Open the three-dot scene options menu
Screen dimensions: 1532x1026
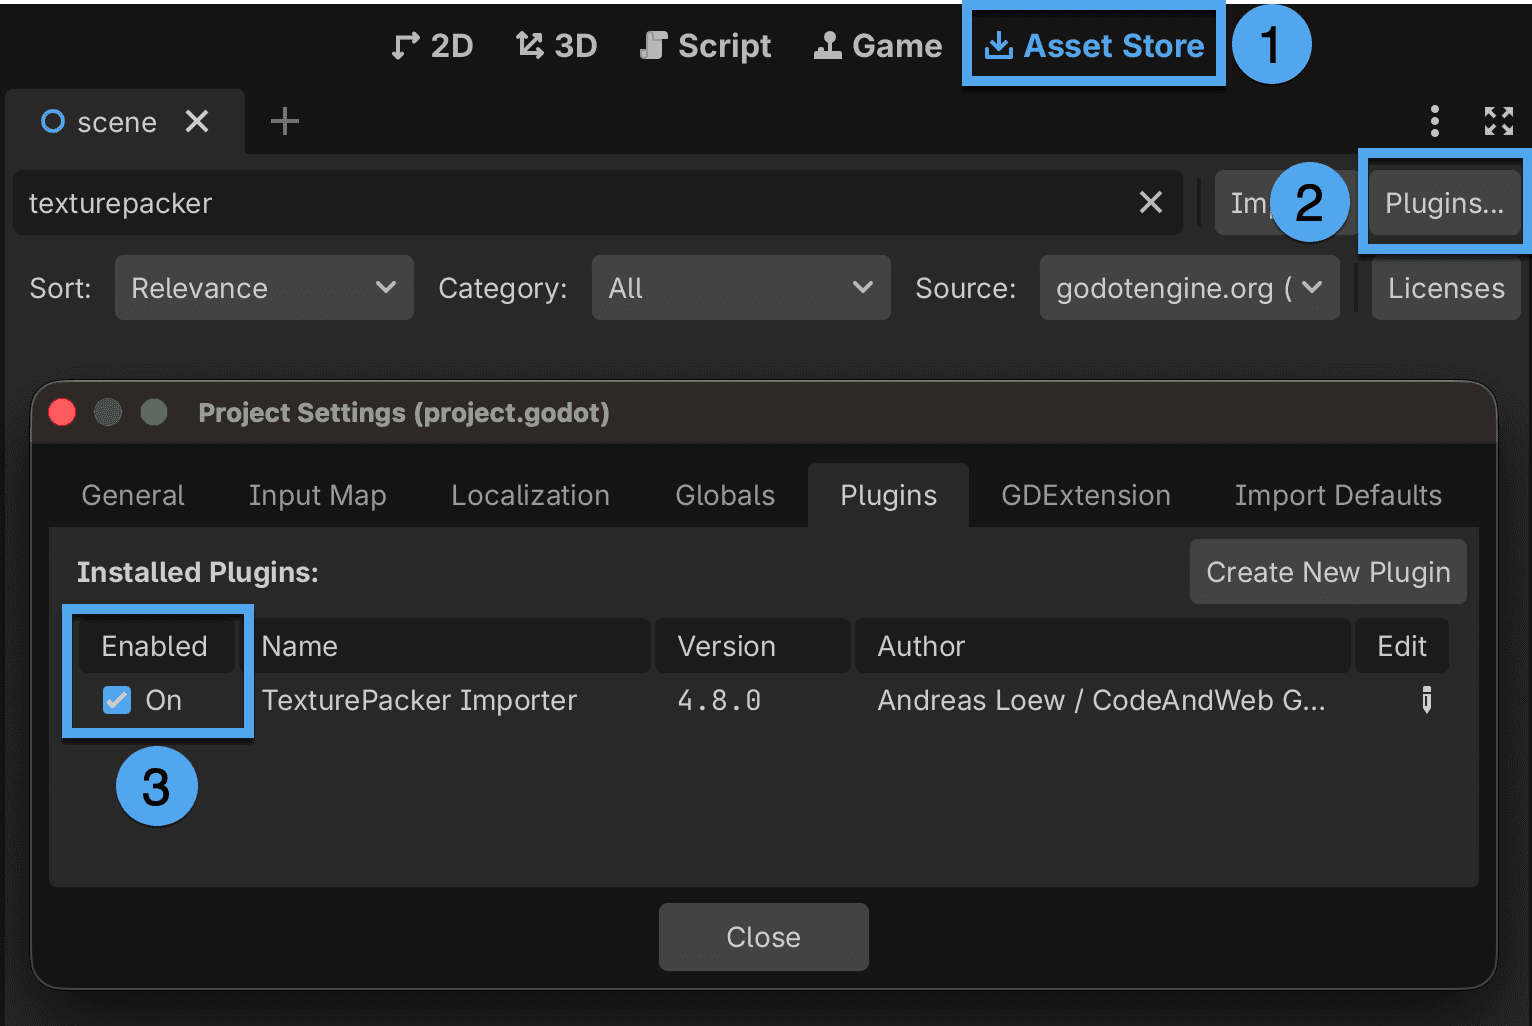[1435, 121]
